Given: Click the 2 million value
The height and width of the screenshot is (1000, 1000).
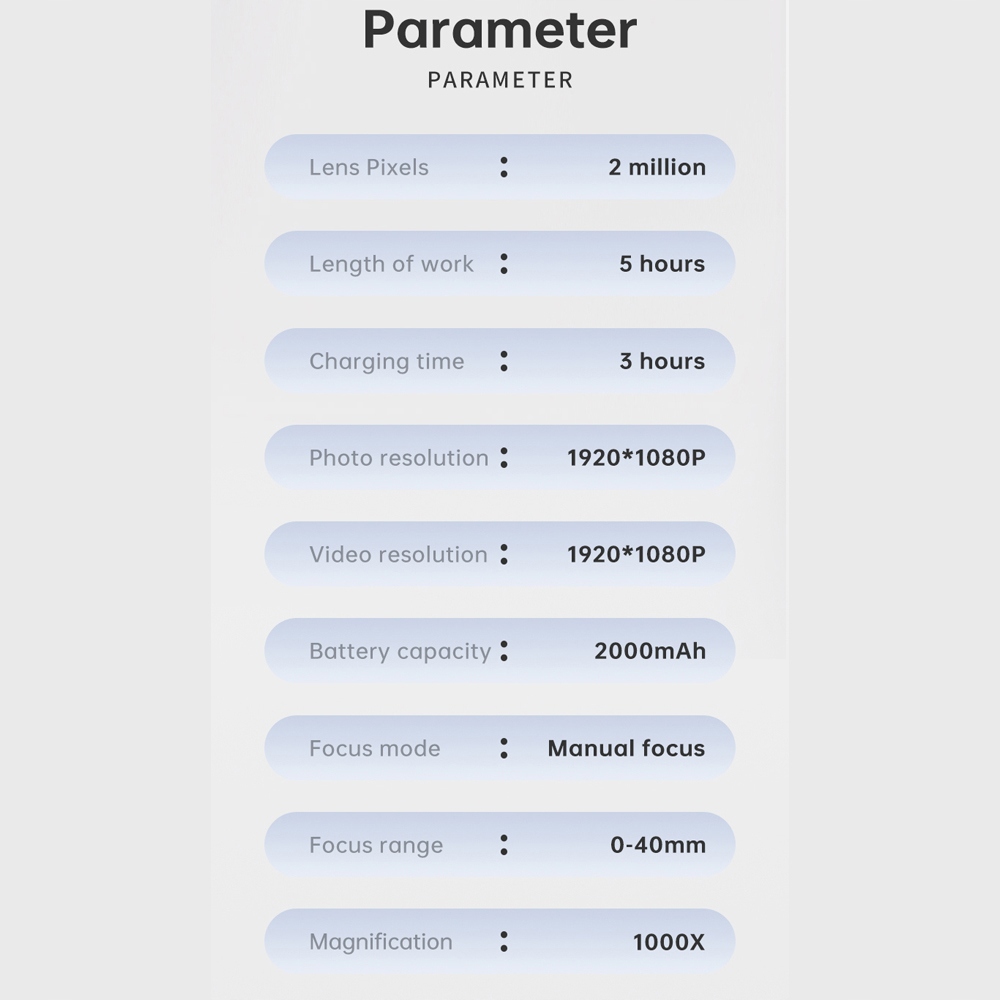Looking at the screenshot, I should click(x=657, y=167).
